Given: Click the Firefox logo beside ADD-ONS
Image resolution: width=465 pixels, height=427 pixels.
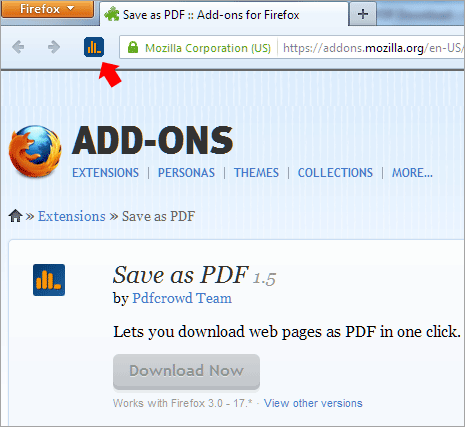Looking at the screenshot, I should coord(35,151).
